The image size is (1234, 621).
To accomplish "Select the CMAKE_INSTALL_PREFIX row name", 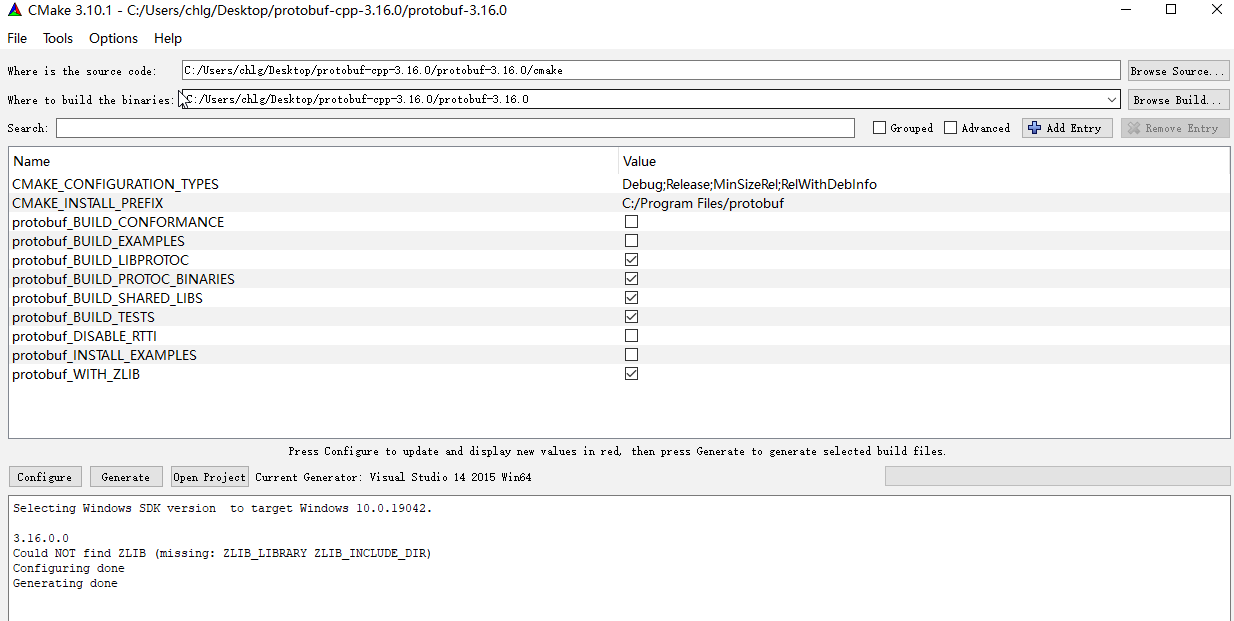I will (87, 203).
